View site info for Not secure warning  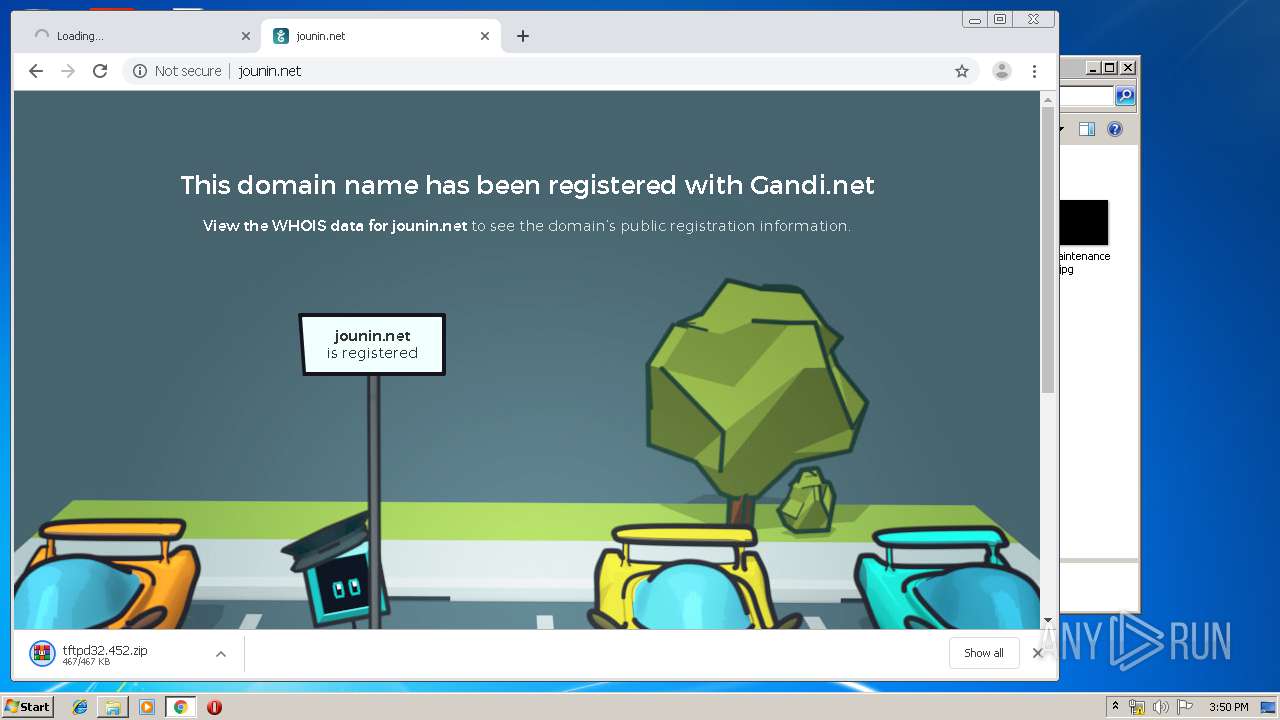177,71
